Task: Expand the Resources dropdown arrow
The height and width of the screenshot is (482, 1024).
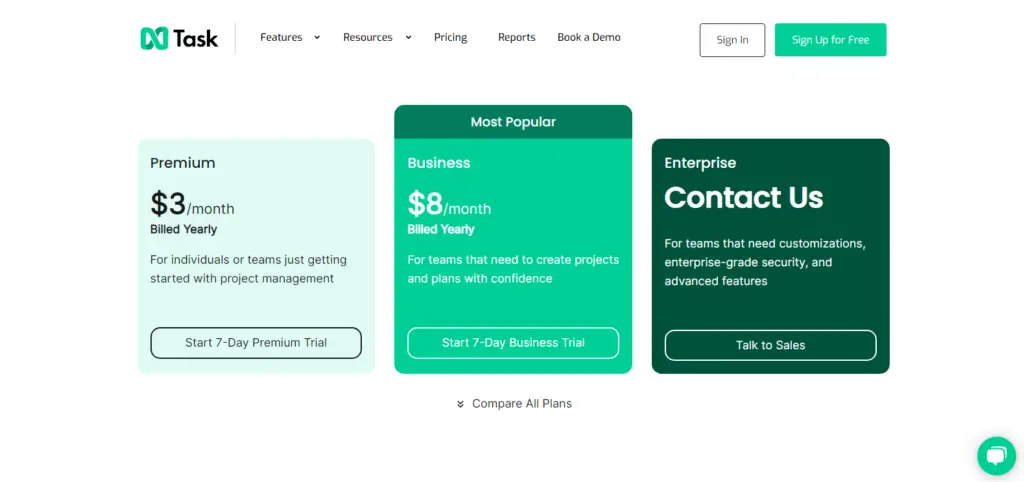Action: (408, 37)
